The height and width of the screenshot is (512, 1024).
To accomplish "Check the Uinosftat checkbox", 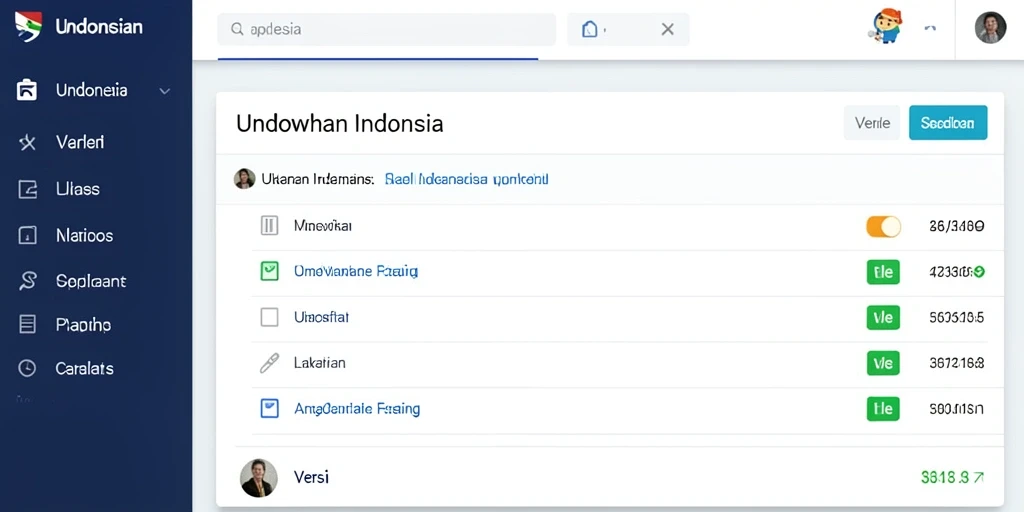I will click(x=269, y=317).
